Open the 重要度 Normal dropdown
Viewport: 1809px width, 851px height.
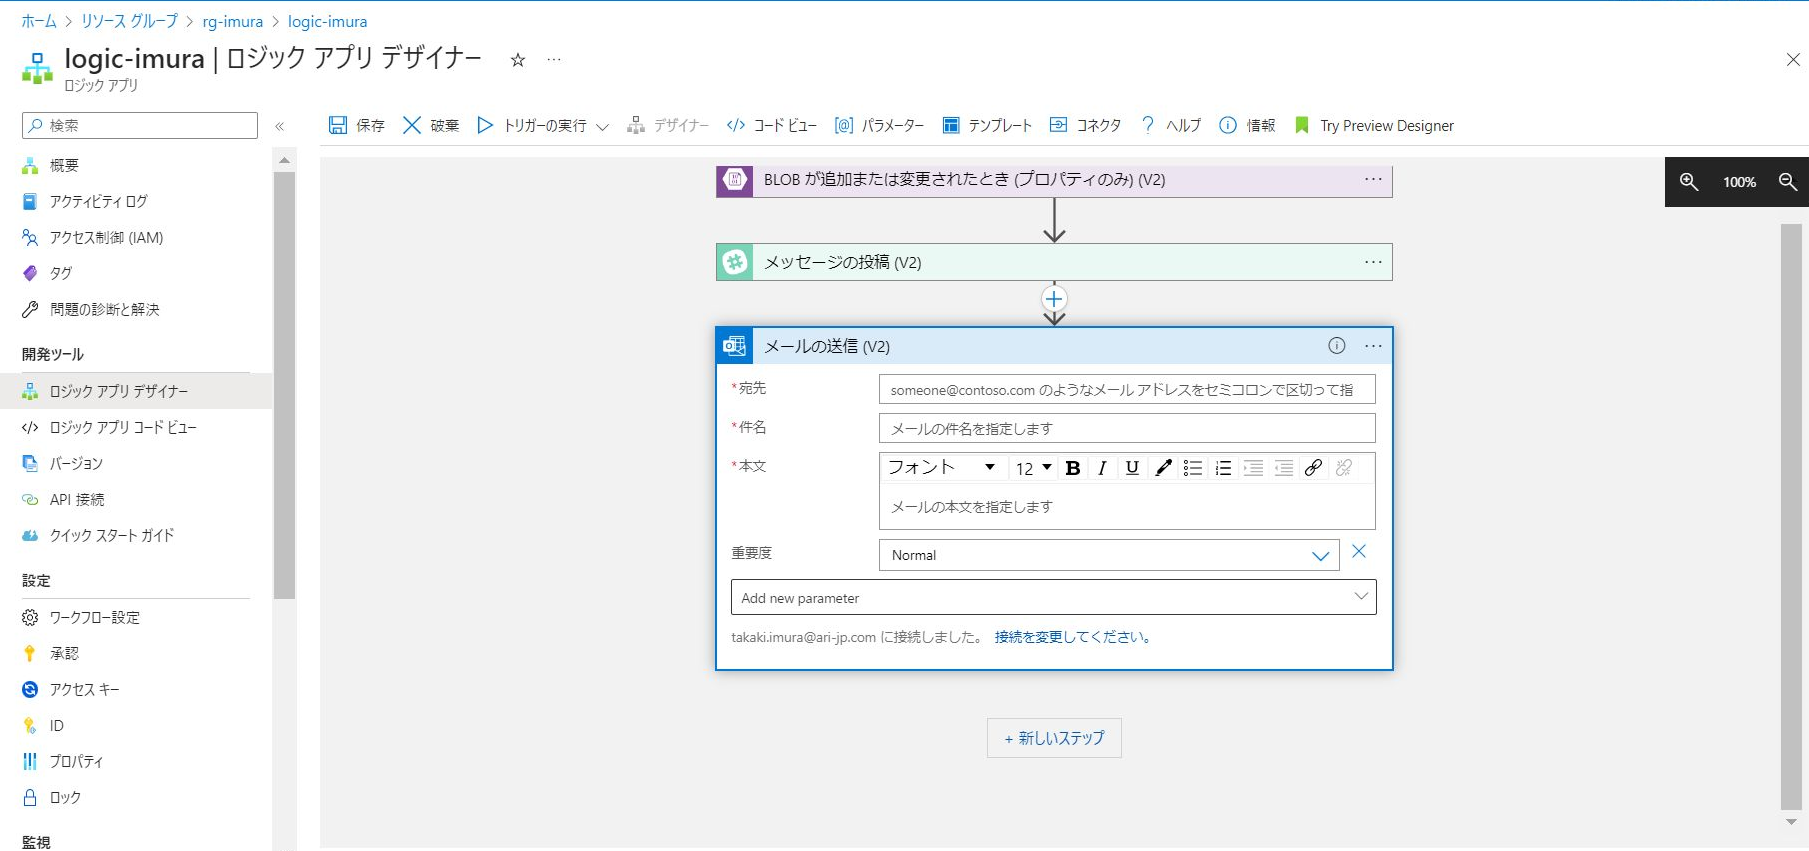[x=1110, y=555]
